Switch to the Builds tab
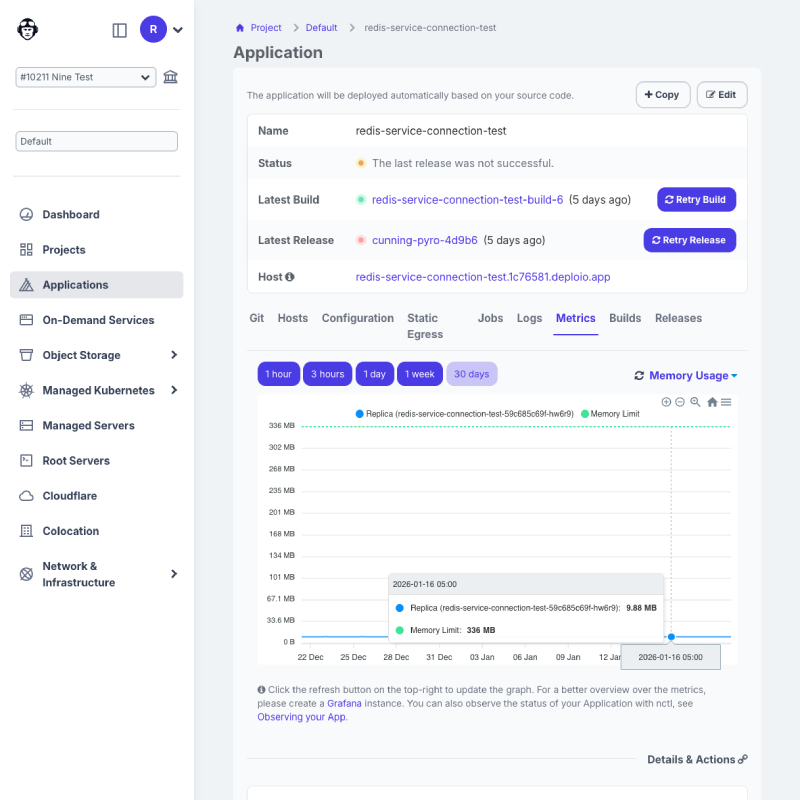Screen dimensions: 800x800 tap(625, 318)
